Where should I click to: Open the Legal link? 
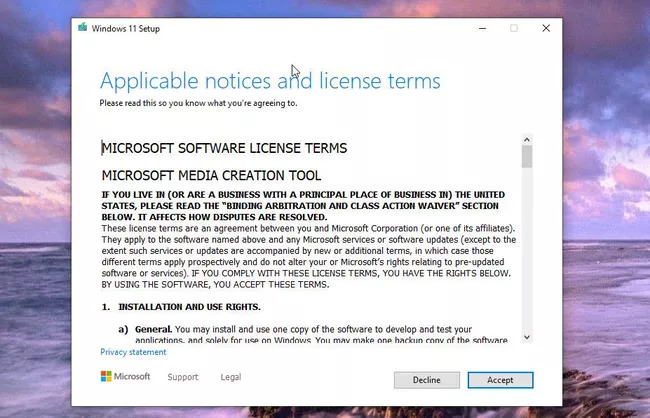point(230,377)
